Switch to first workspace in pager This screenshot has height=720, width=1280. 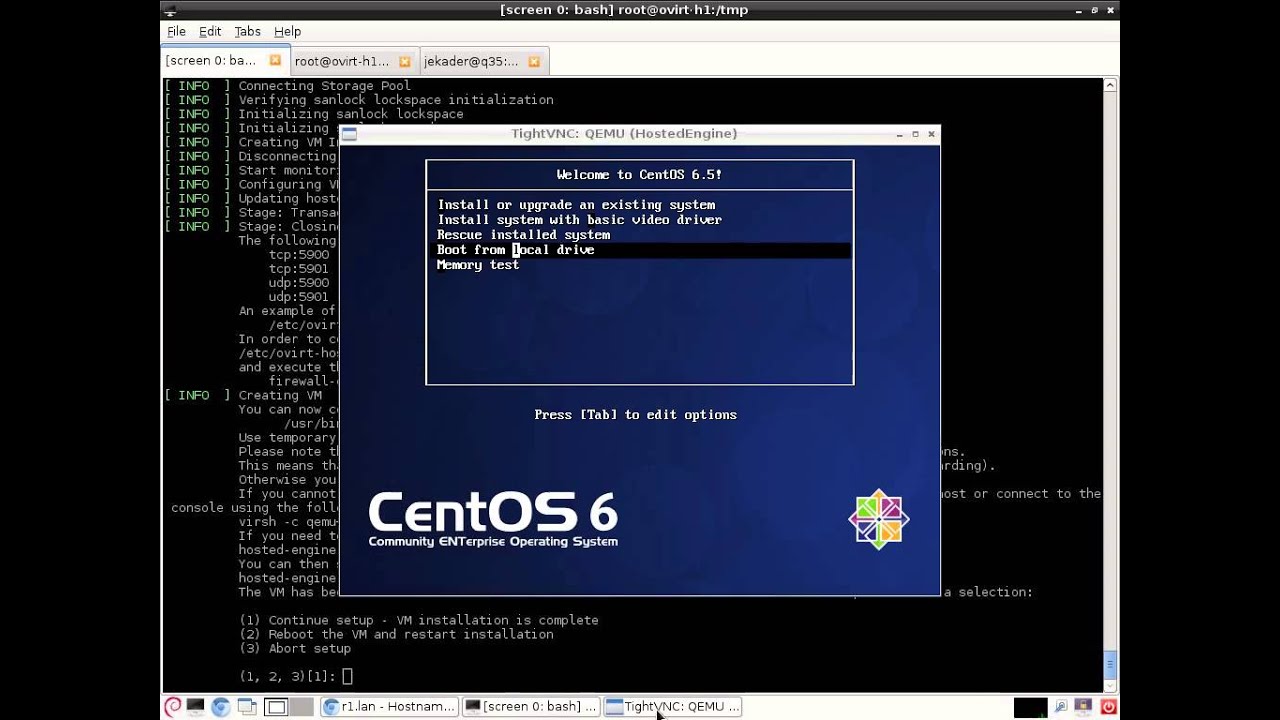pyautogui.click(x=276, y=707)
